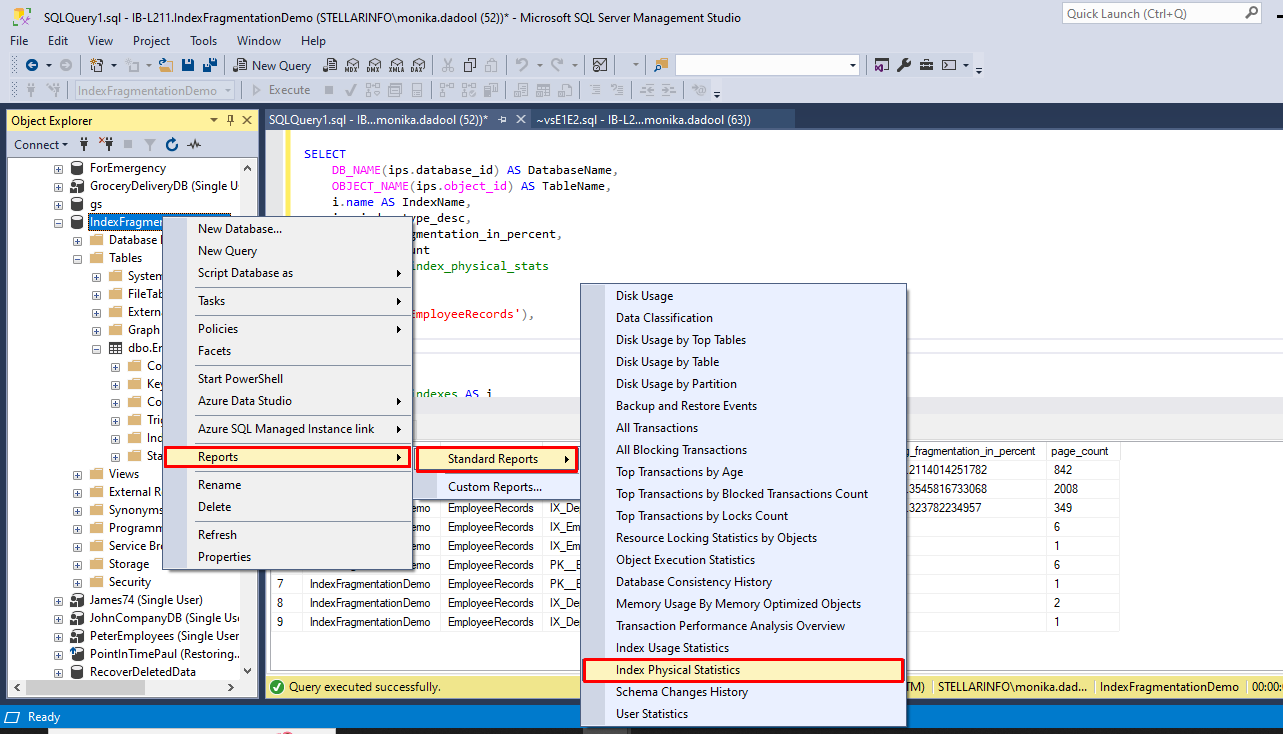Click Disconnect plug icon in Object Explorer
This screenshot has height=734, width=1283.
tap(104, 144)
